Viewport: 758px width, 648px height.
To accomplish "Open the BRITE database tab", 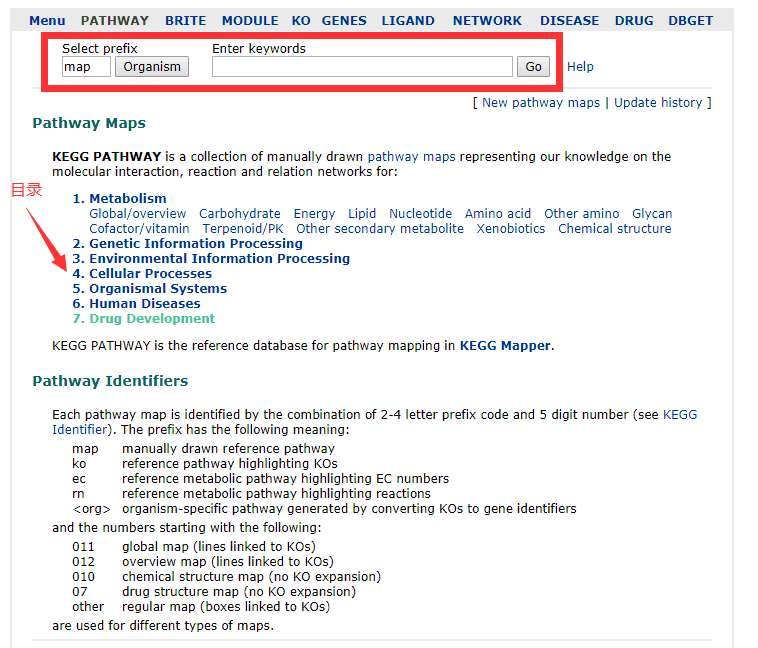I will click(186, 20).
